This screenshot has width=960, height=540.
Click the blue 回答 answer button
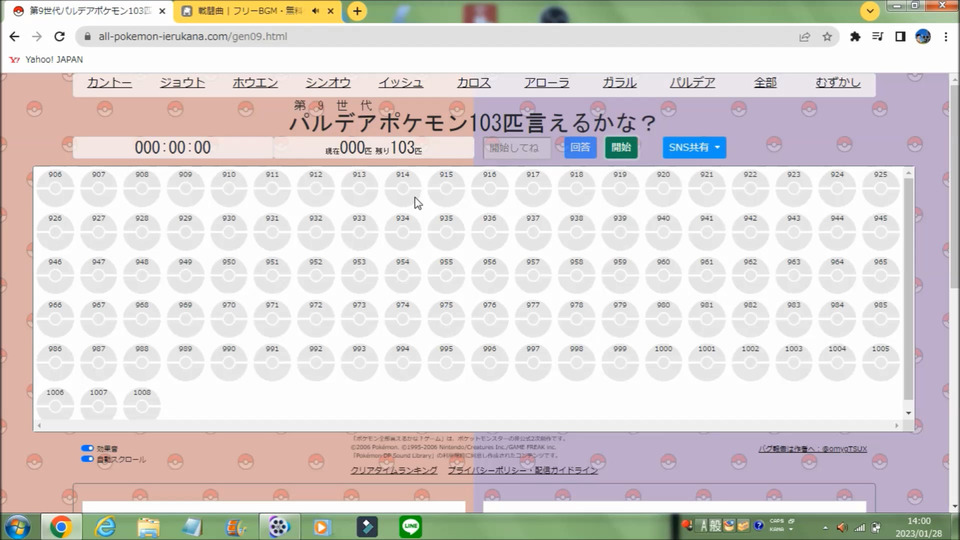[x=580, y=148]
